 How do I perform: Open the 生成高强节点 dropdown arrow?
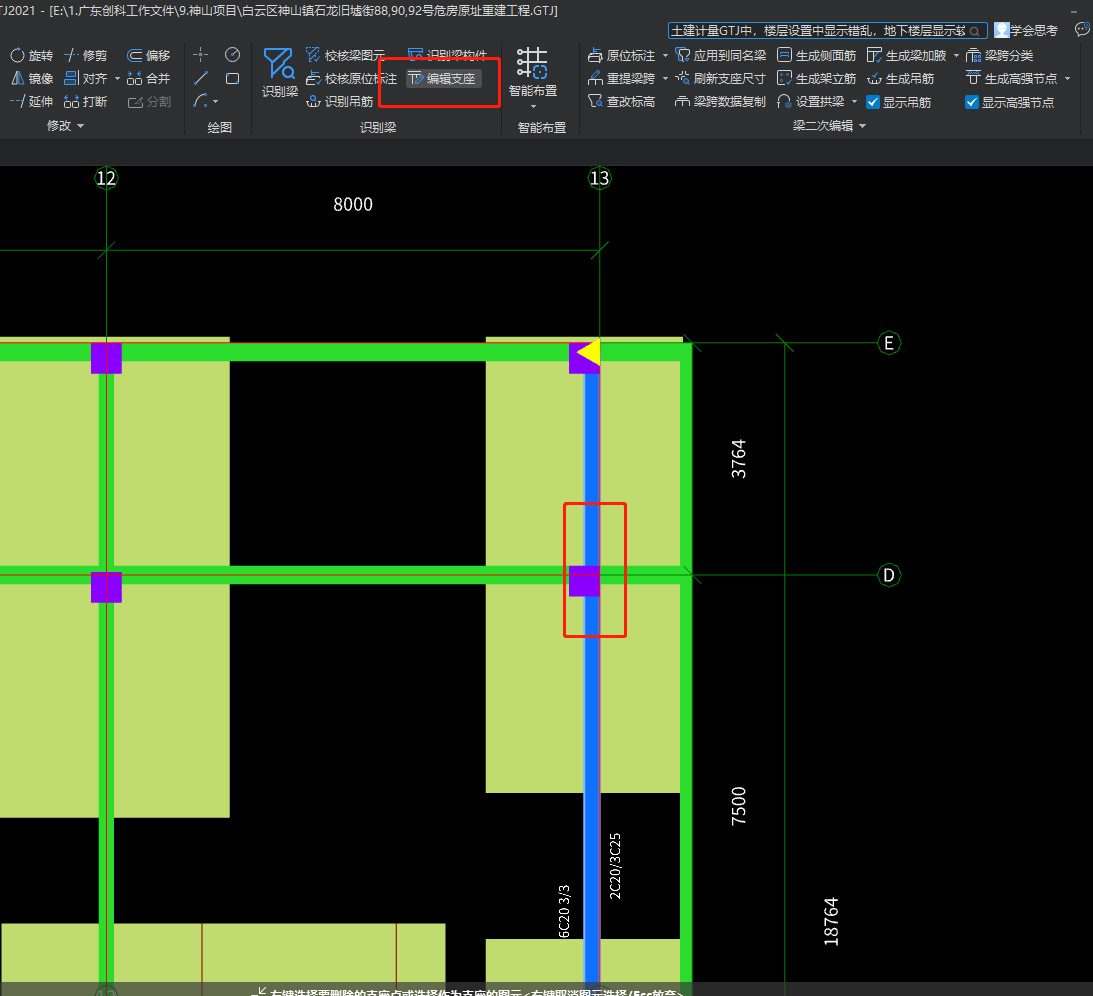click(1067, 78)
